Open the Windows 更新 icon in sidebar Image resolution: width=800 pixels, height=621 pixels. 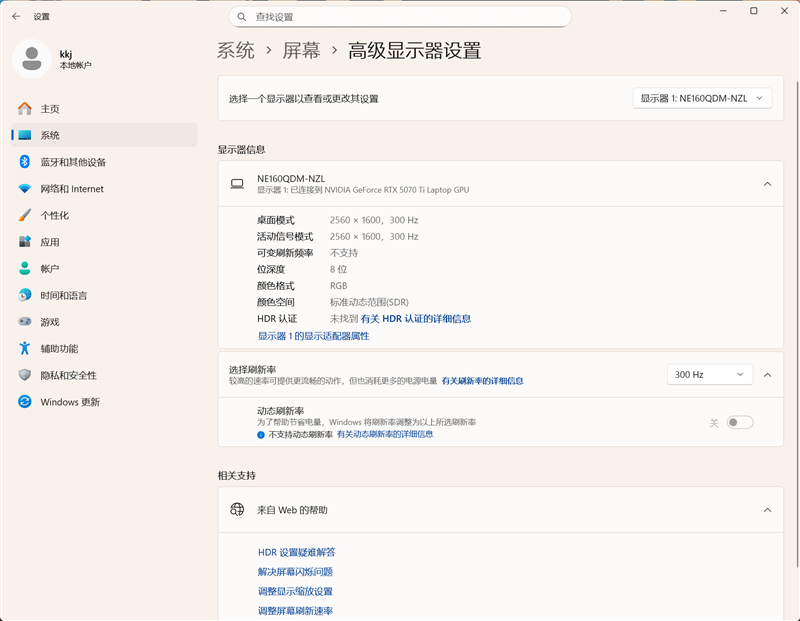25,402
